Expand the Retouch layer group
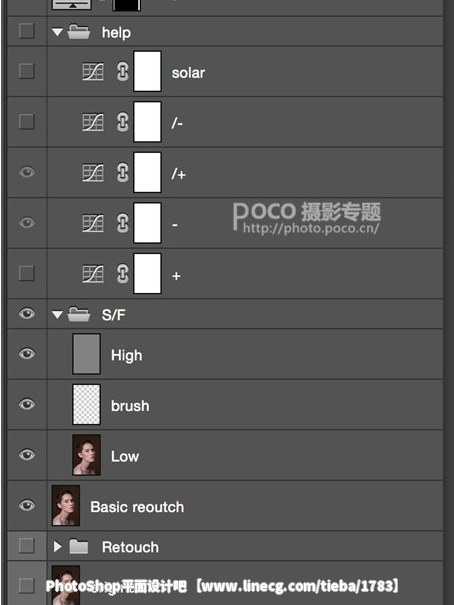Viewport: 454px width, 605px height. [58, 546]
